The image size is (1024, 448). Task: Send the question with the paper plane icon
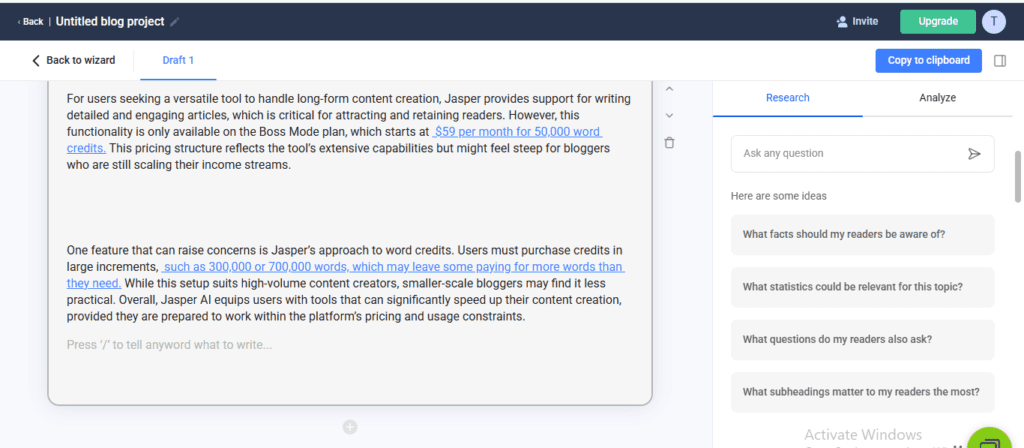tap(974, 153)
